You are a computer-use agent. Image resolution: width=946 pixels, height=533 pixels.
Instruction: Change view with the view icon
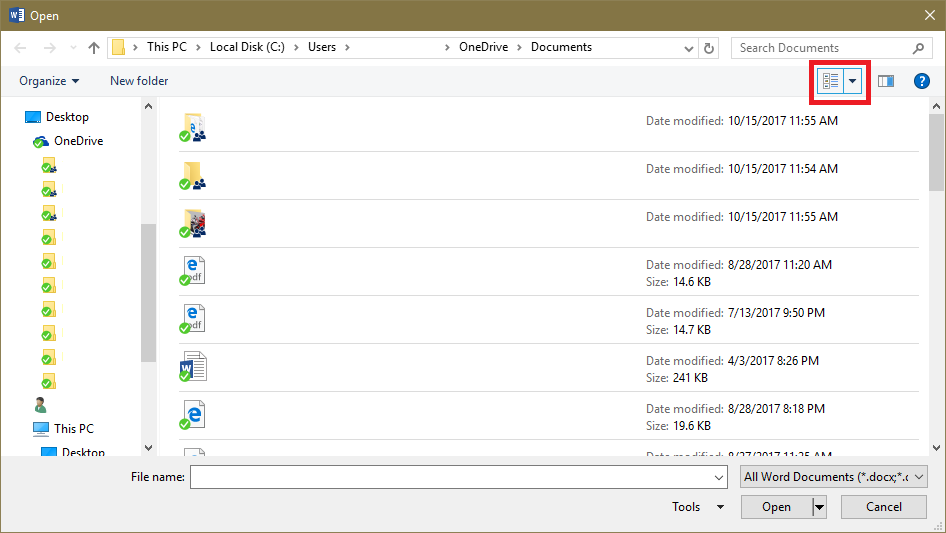tap(830, 81)
